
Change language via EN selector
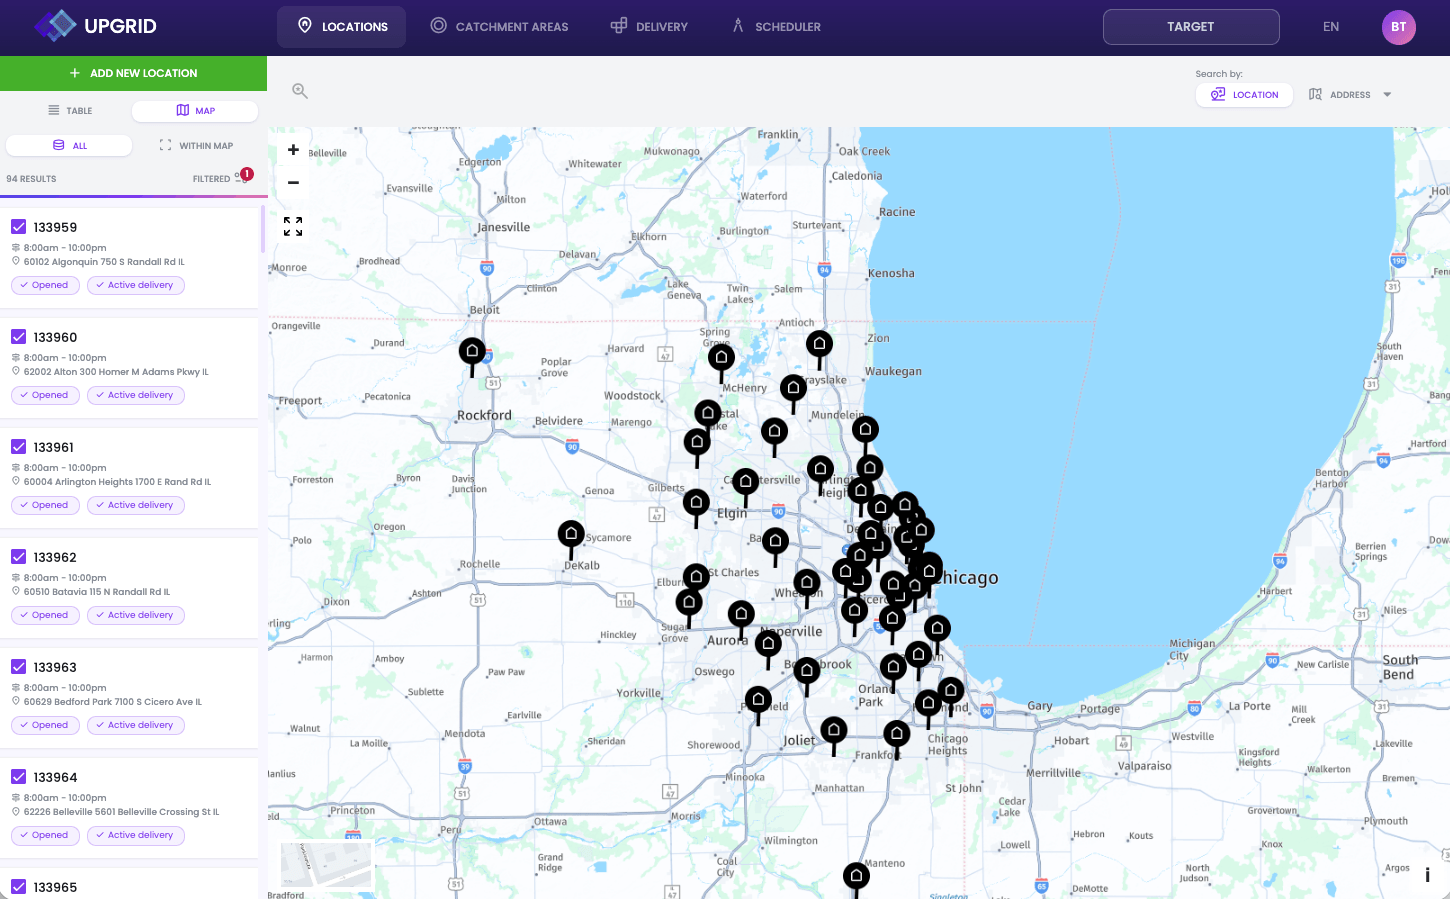pyautogui.click(x=1331, y=27)
